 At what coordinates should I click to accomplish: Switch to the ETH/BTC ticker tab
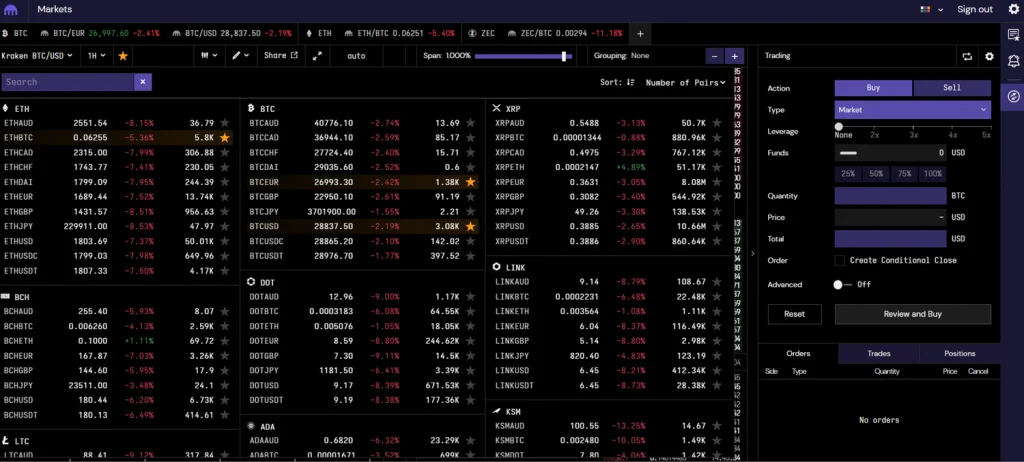pos(400,33)
